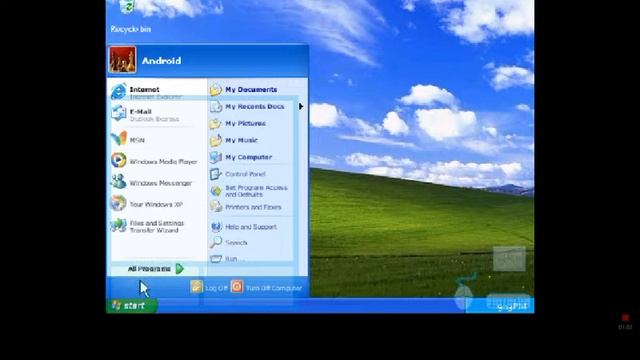Screen dimensions: 640x360
Task: Open the Control Panel icon
Action: pos(216,174)
